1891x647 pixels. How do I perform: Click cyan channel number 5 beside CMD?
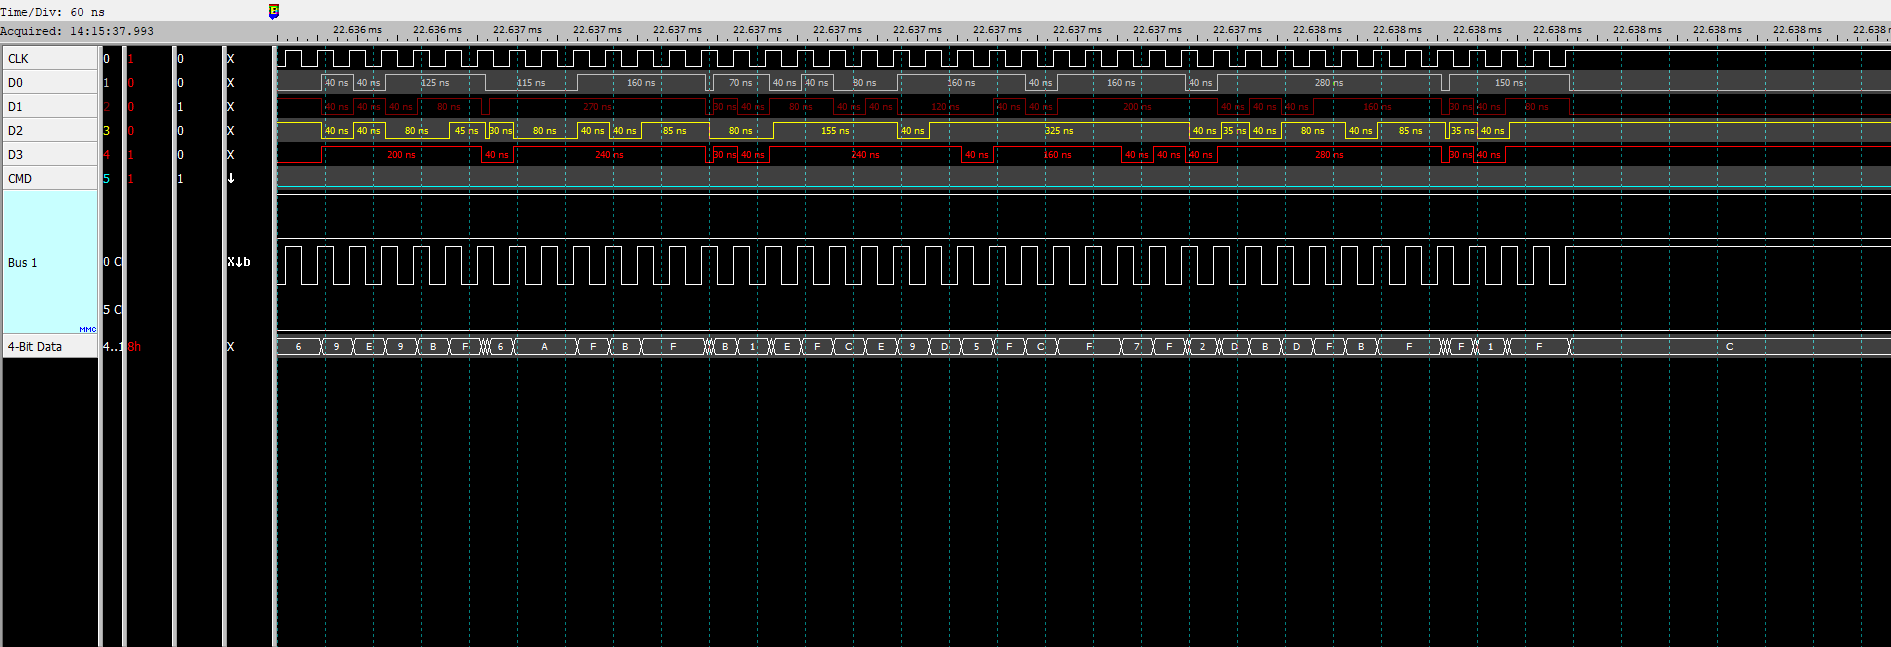tap(107, 179)
